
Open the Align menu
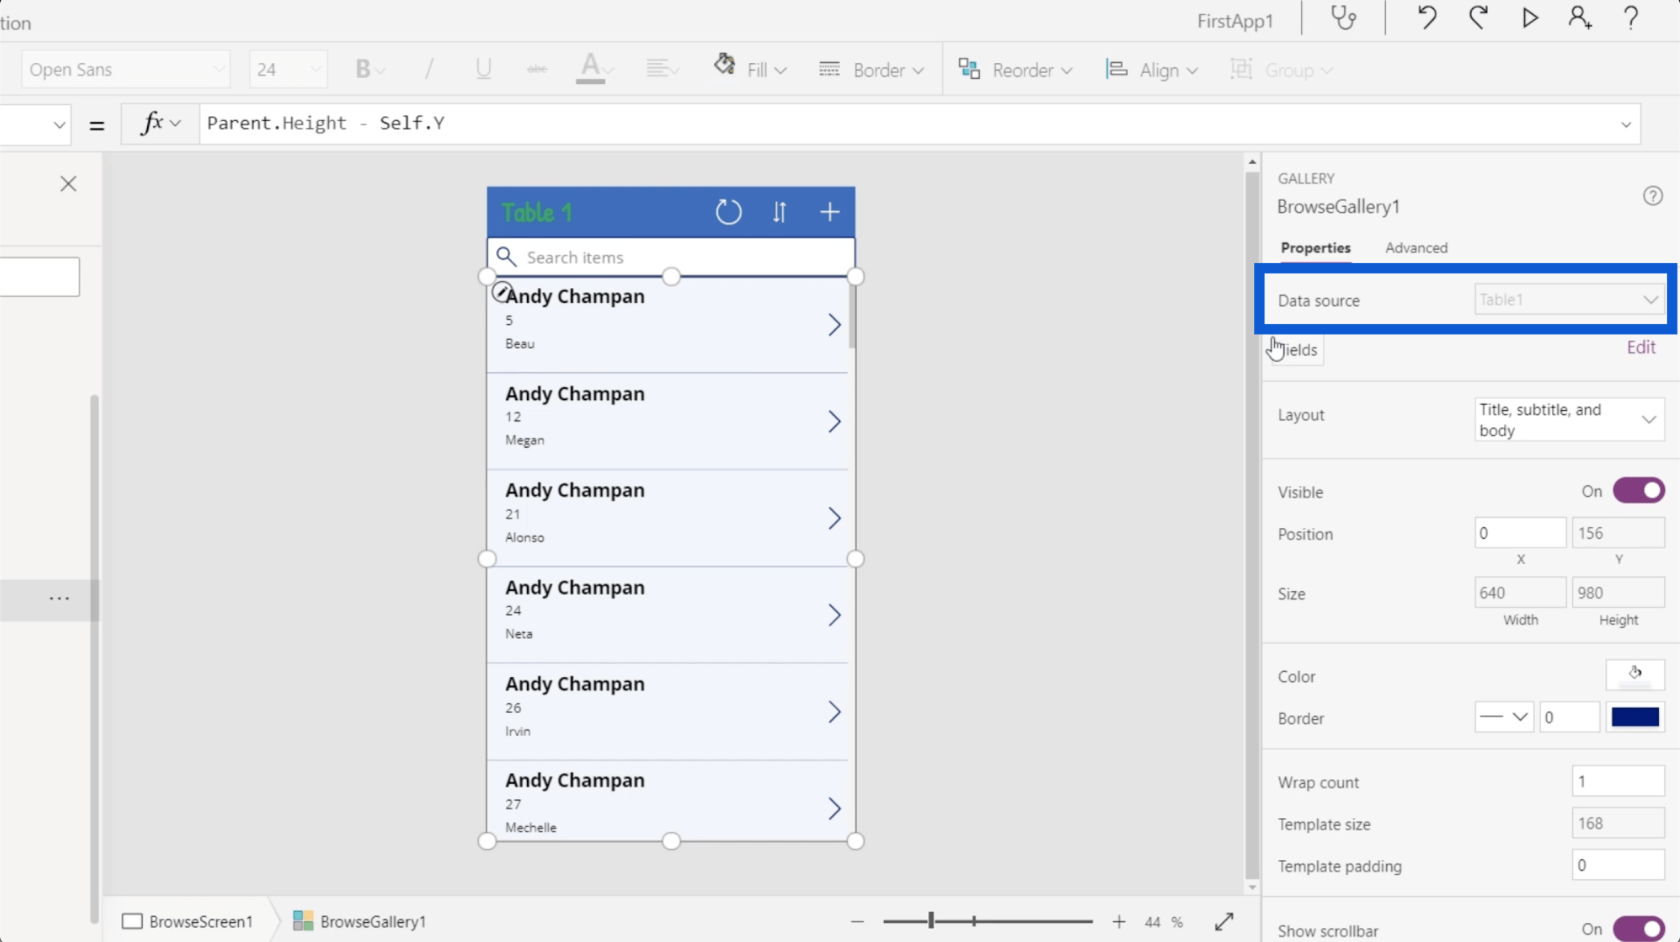point(1151,69)
